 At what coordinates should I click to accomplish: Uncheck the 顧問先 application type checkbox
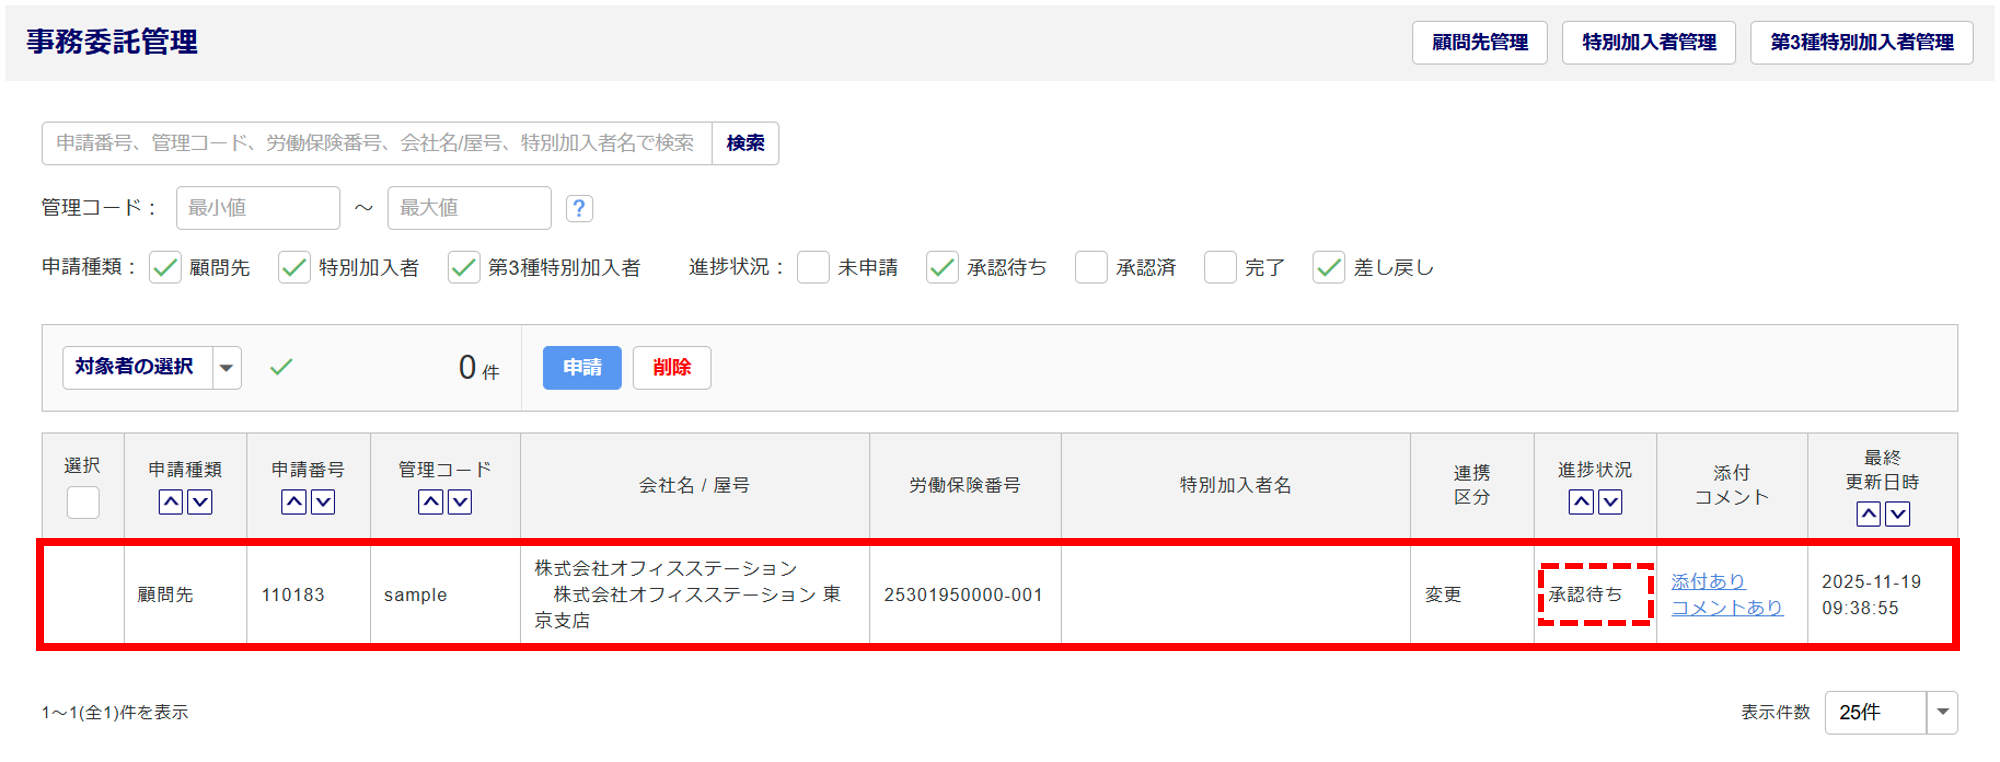[165, 267]
